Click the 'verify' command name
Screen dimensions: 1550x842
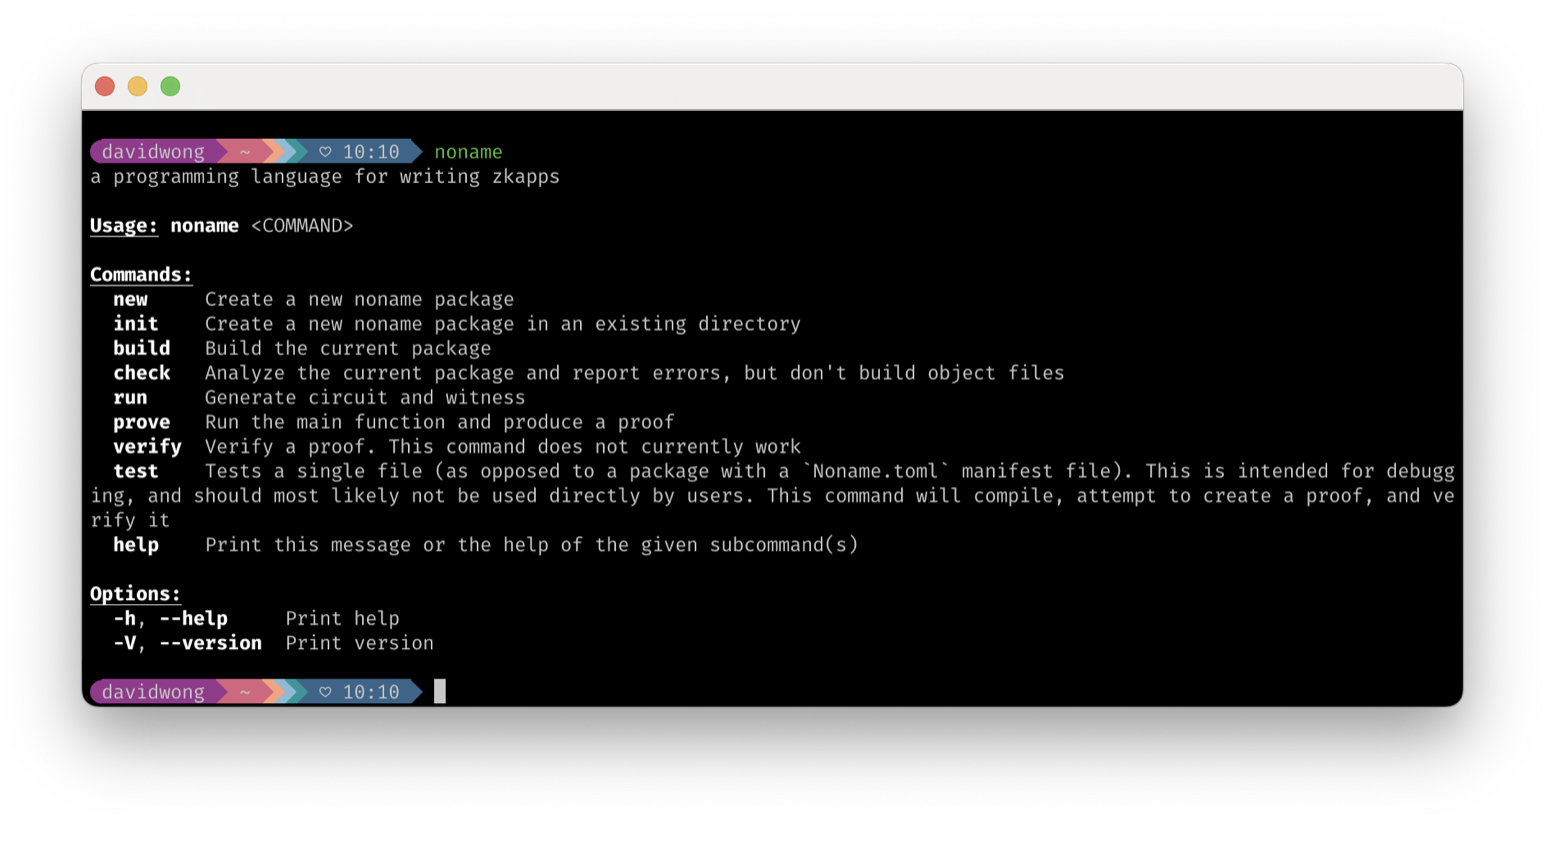(x=148, y=447)
